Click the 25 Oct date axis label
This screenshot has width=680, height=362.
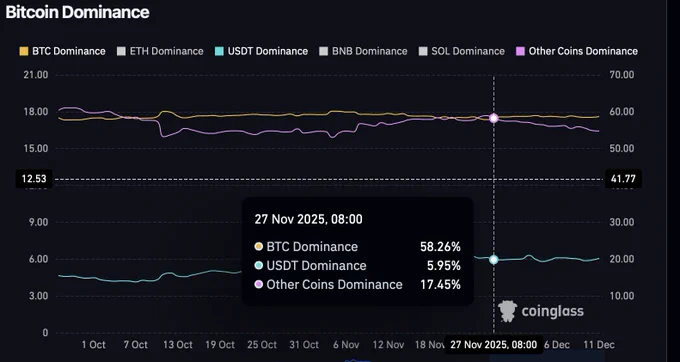(262, 345)
